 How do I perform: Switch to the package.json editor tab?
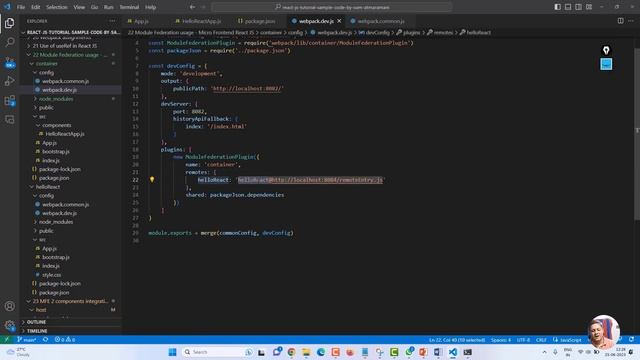point(260,21)
